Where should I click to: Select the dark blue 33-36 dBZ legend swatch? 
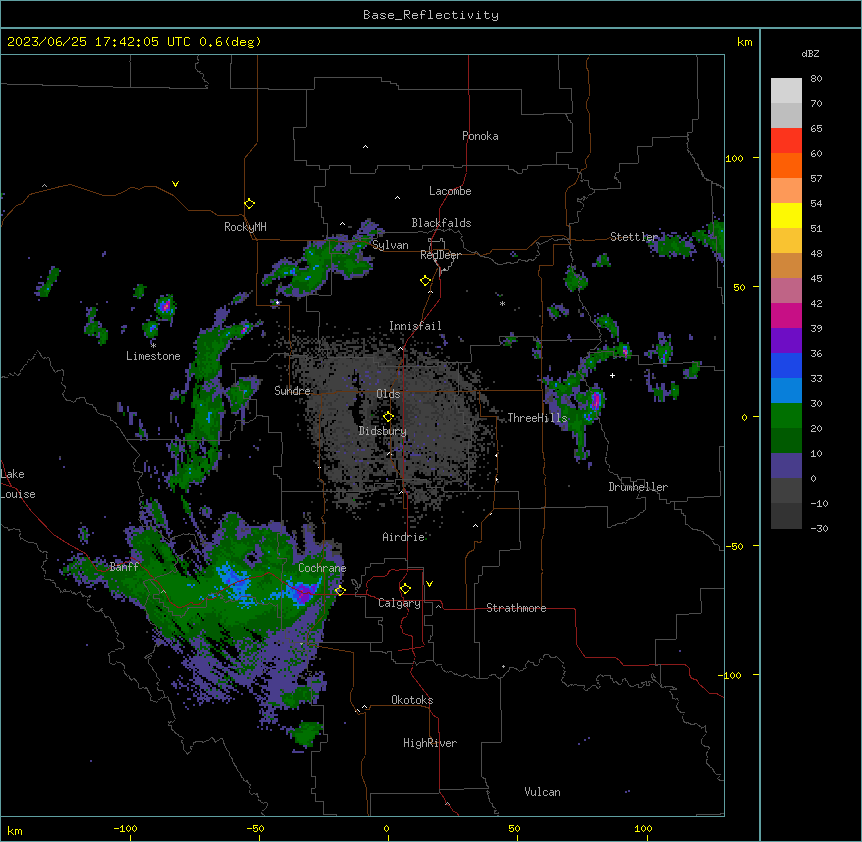pos(786,365)
